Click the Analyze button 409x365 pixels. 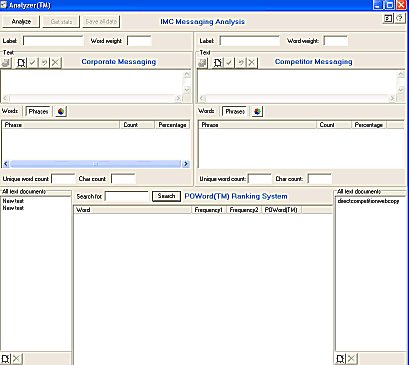pos(21,22)
